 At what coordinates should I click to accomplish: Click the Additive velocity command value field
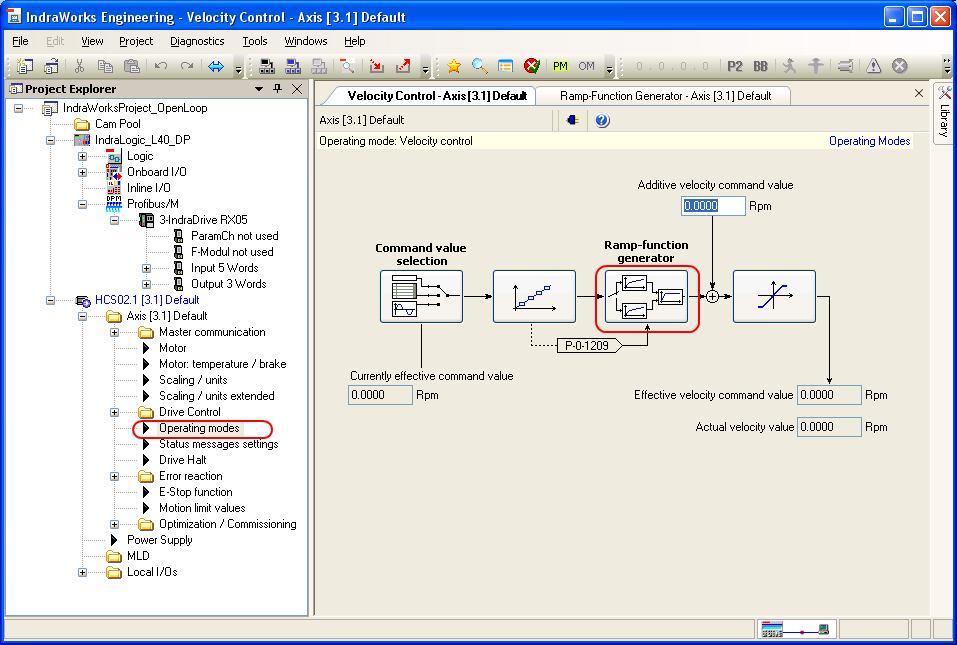point(713,206)
